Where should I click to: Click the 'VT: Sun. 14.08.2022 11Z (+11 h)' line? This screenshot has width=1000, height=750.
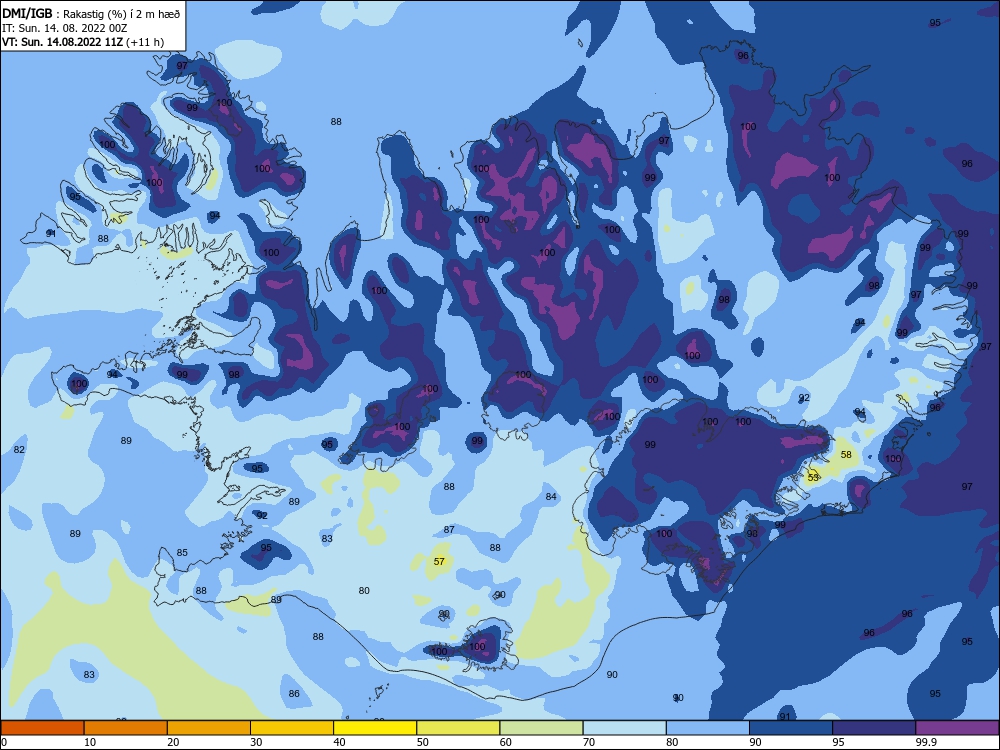tap(83, 42)
